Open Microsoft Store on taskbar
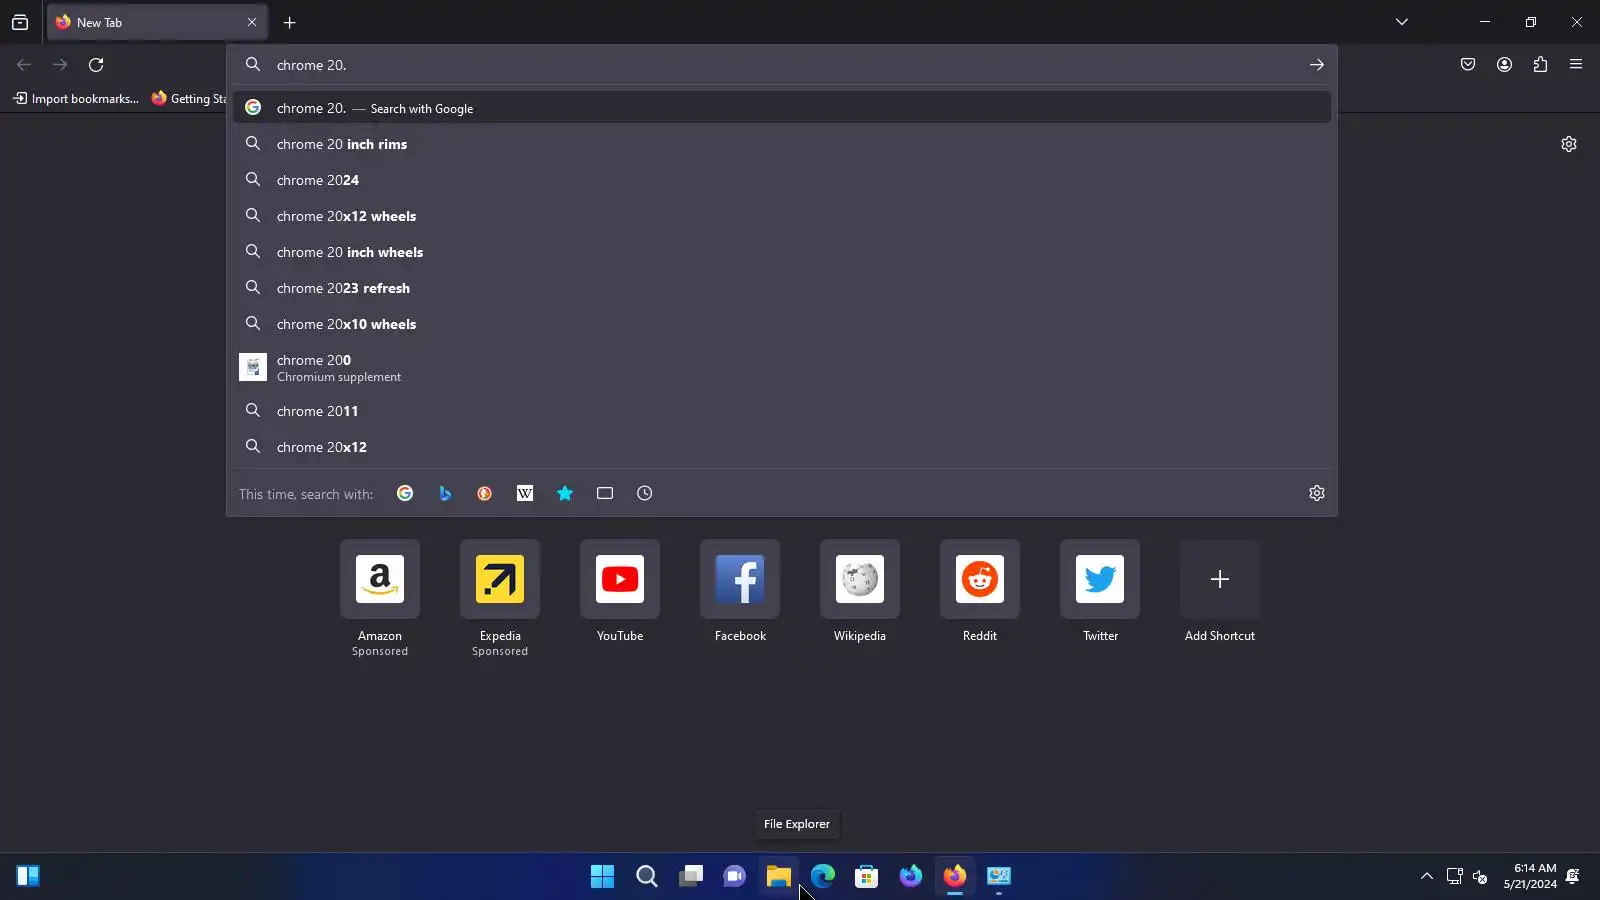1600x900 pixels. pyautogui.click(x=867, y=877)
